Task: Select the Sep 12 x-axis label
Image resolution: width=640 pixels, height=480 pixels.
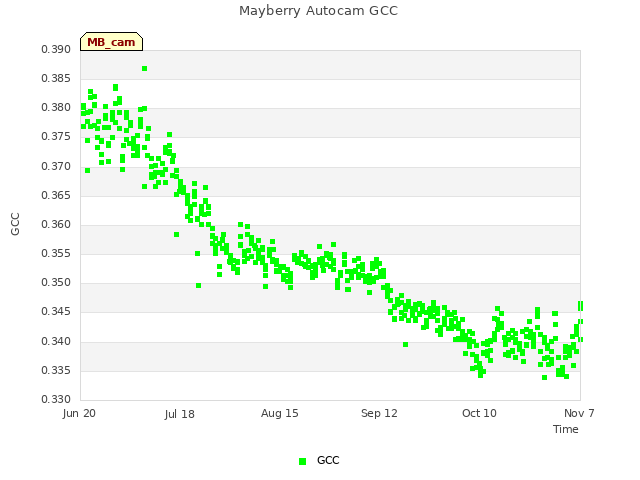Action: 379,413
